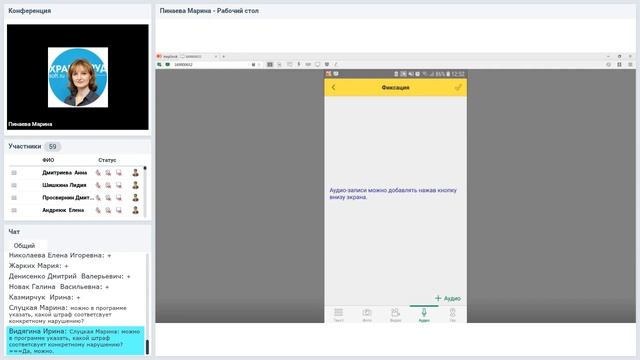Click the Конференция panel title
The width and height of the screenshot is (640, 360).
pyautogui.click(x=29, y=11)
